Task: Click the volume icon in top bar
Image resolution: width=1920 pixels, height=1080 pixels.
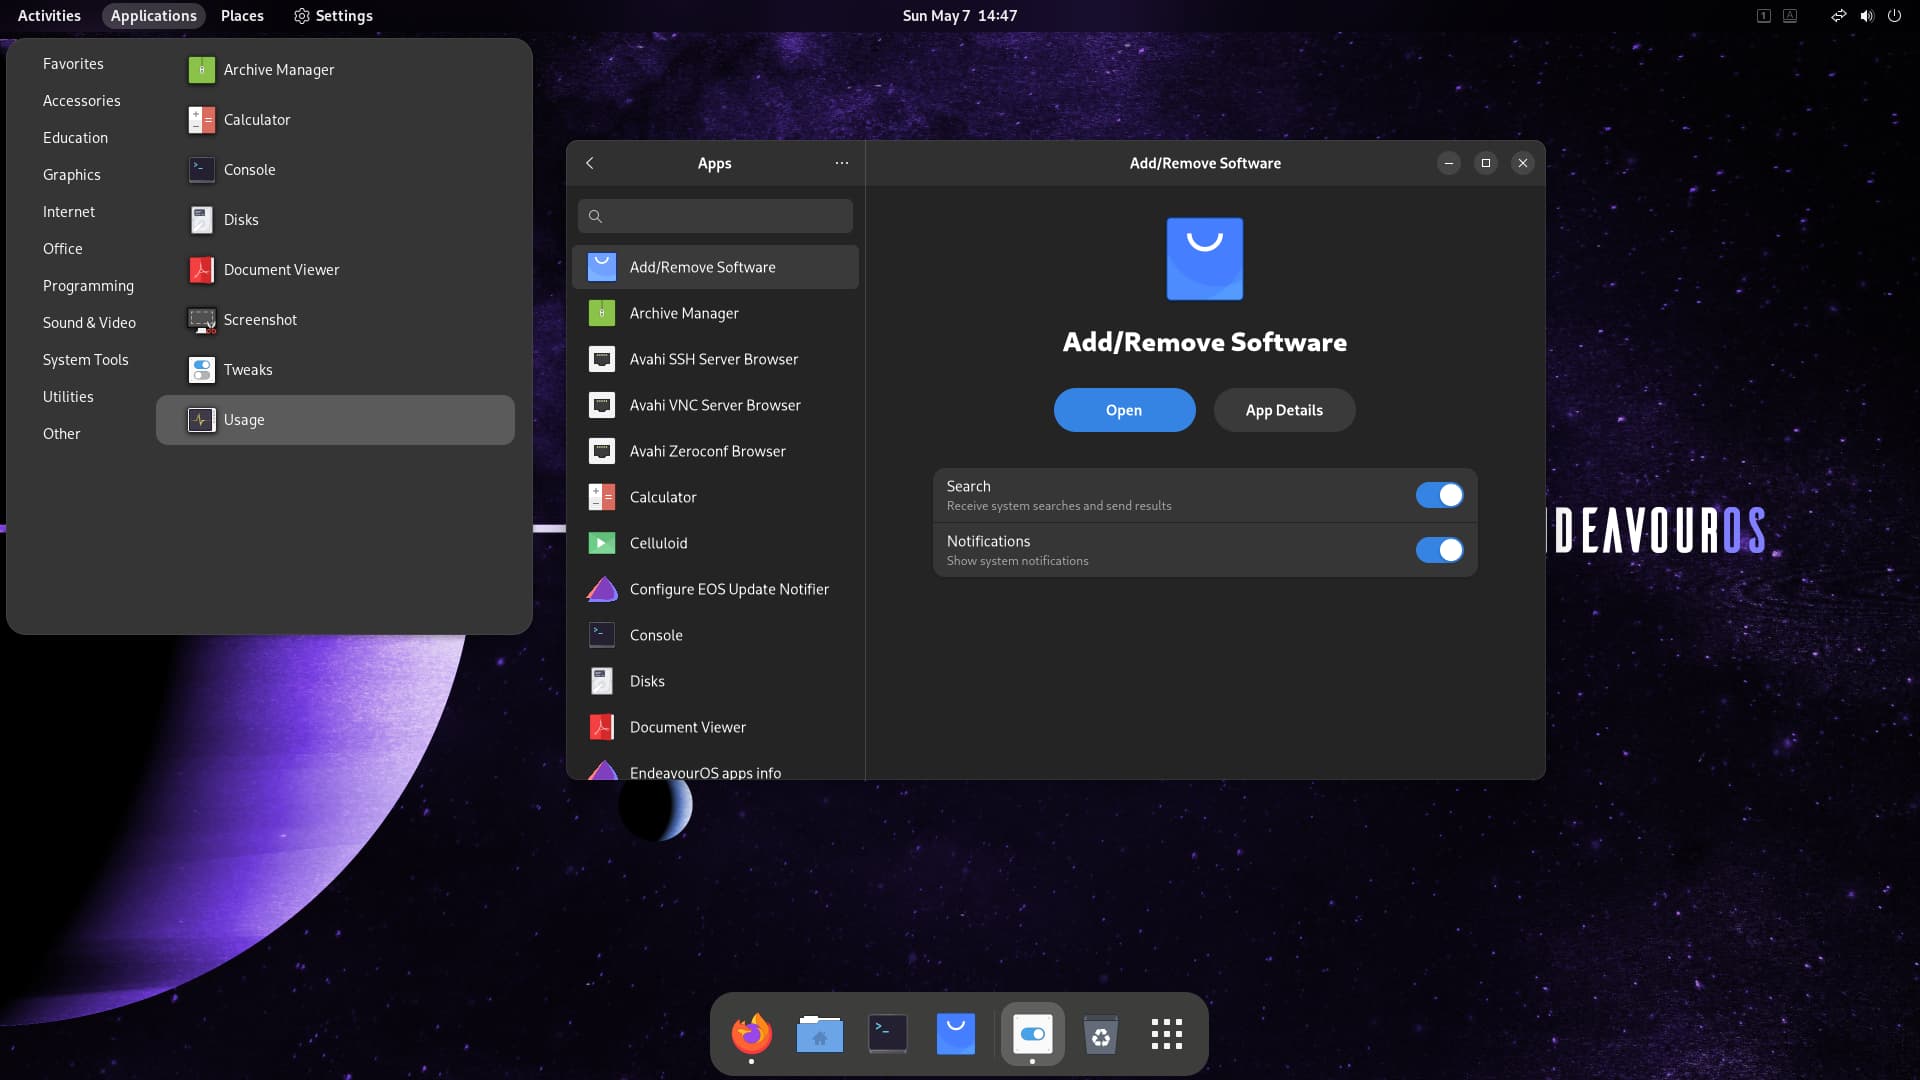Action: click(1866, 16)
